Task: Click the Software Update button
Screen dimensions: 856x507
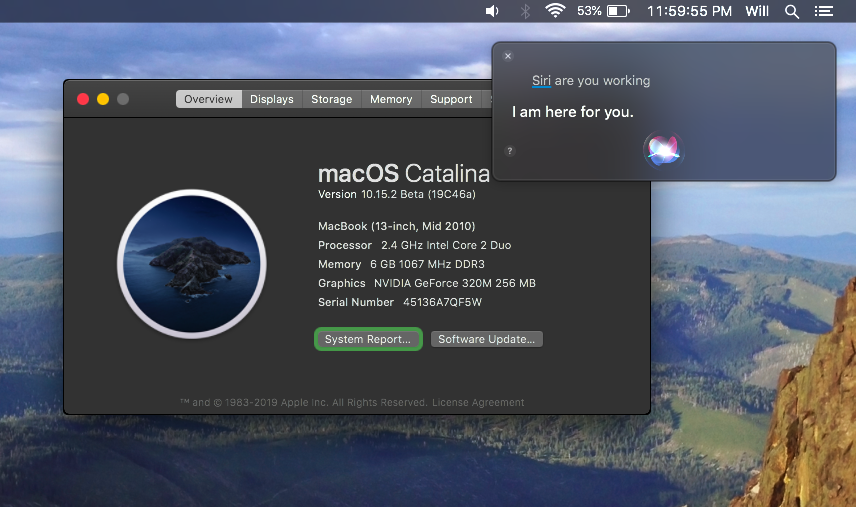Action: coord(486,339)
